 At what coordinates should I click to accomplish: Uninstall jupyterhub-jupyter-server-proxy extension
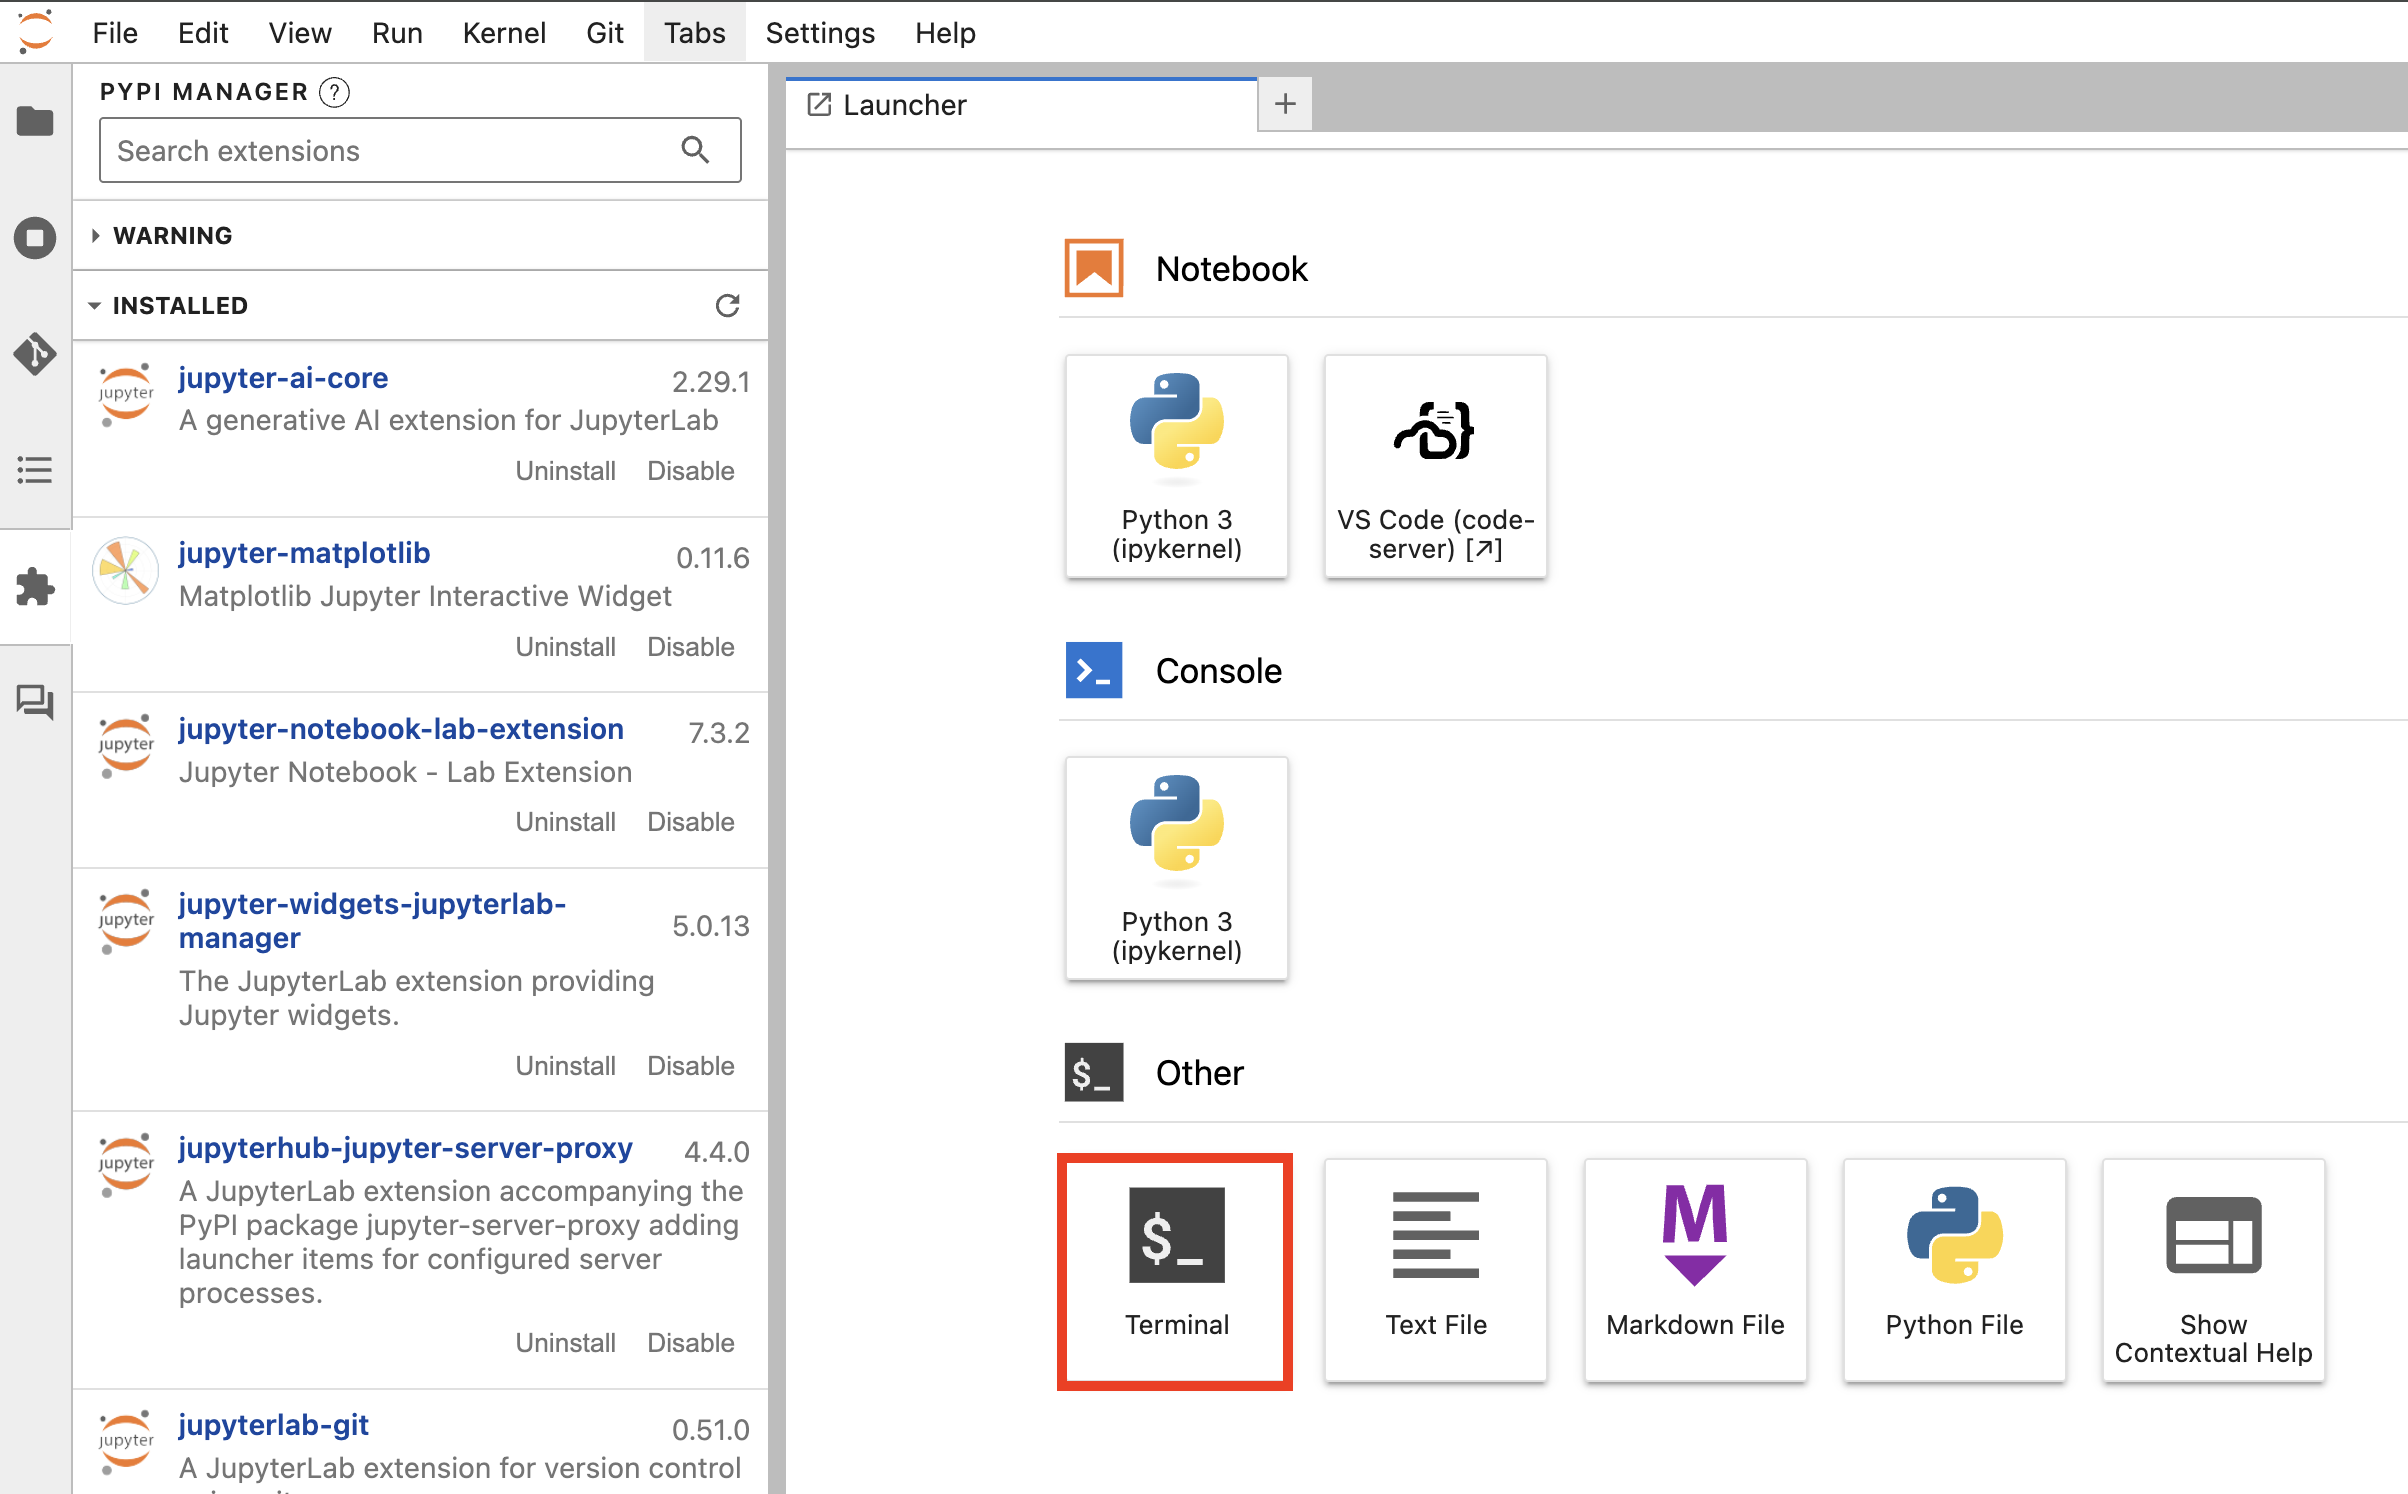(565, 1343)
